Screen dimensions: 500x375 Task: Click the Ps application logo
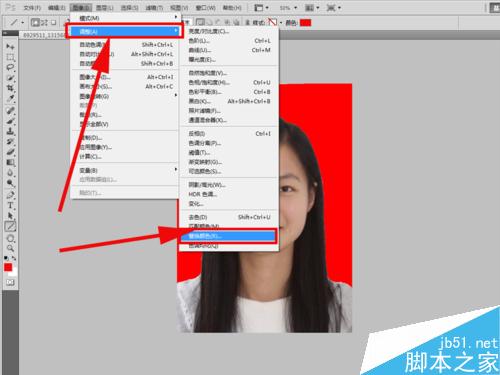coord(10,7)
